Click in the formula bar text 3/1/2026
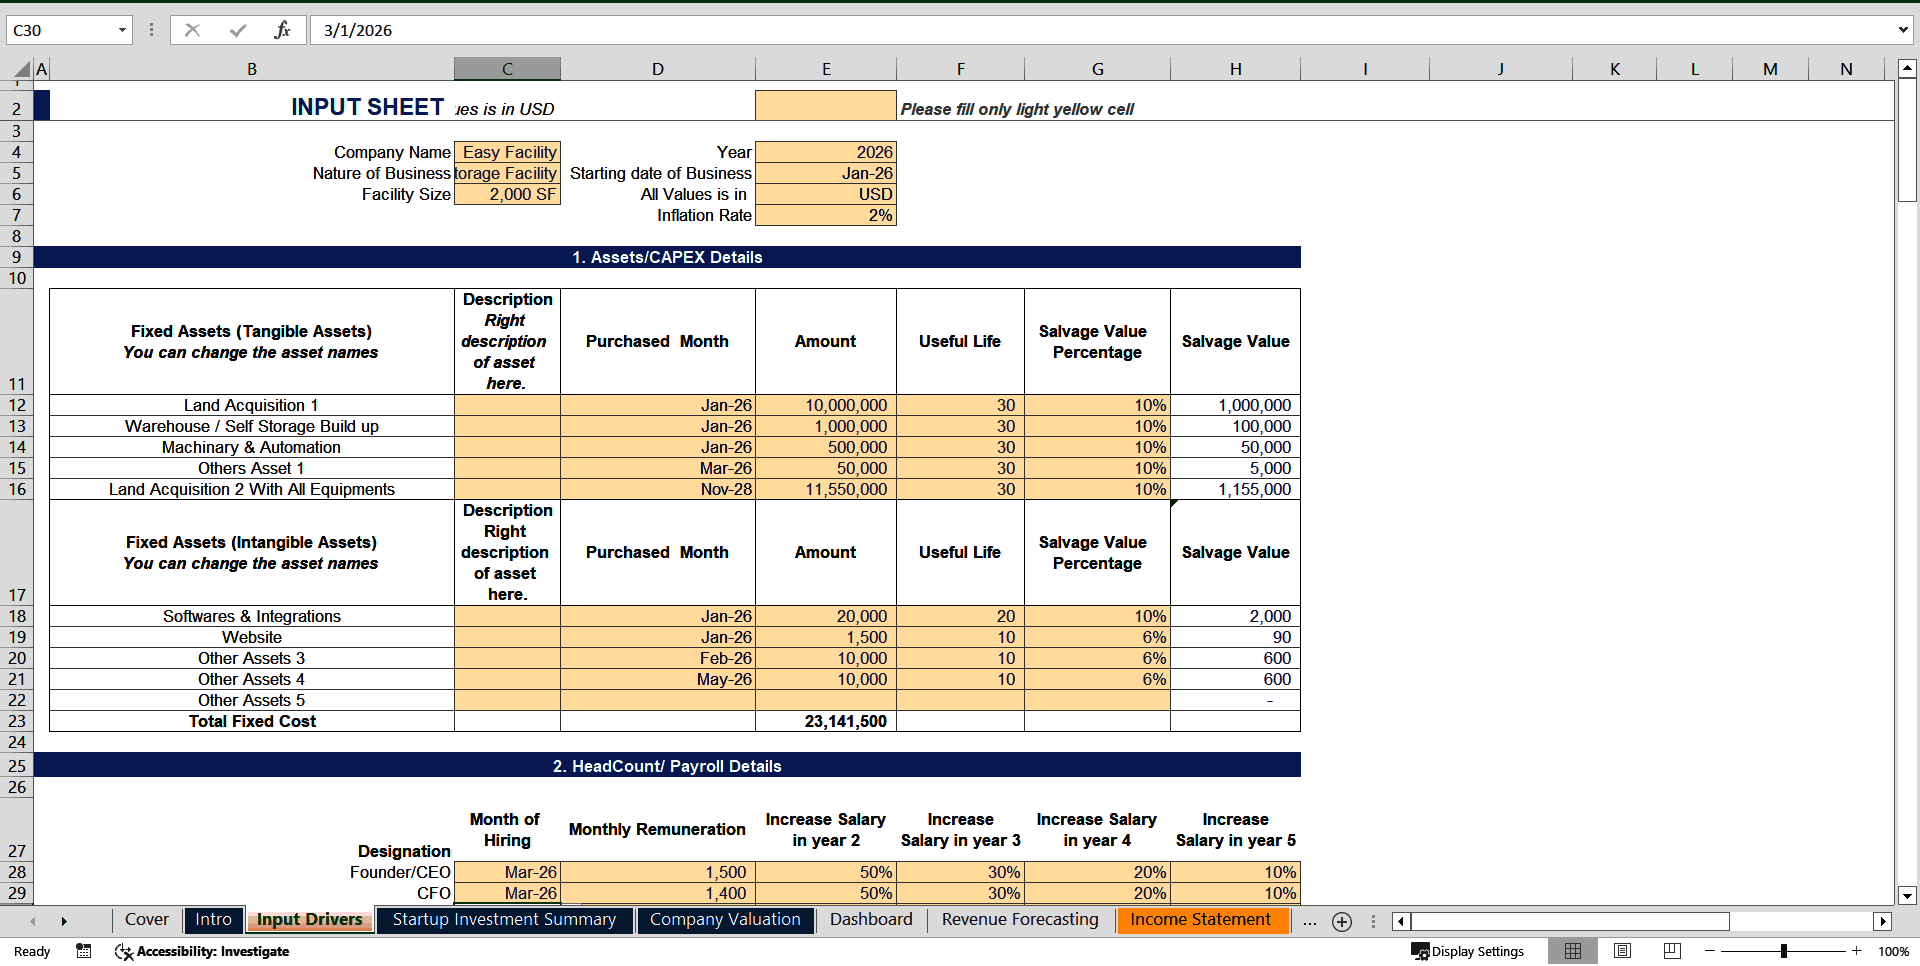The width and height of the screenshot is (1920, 966). tap(358, 30)
